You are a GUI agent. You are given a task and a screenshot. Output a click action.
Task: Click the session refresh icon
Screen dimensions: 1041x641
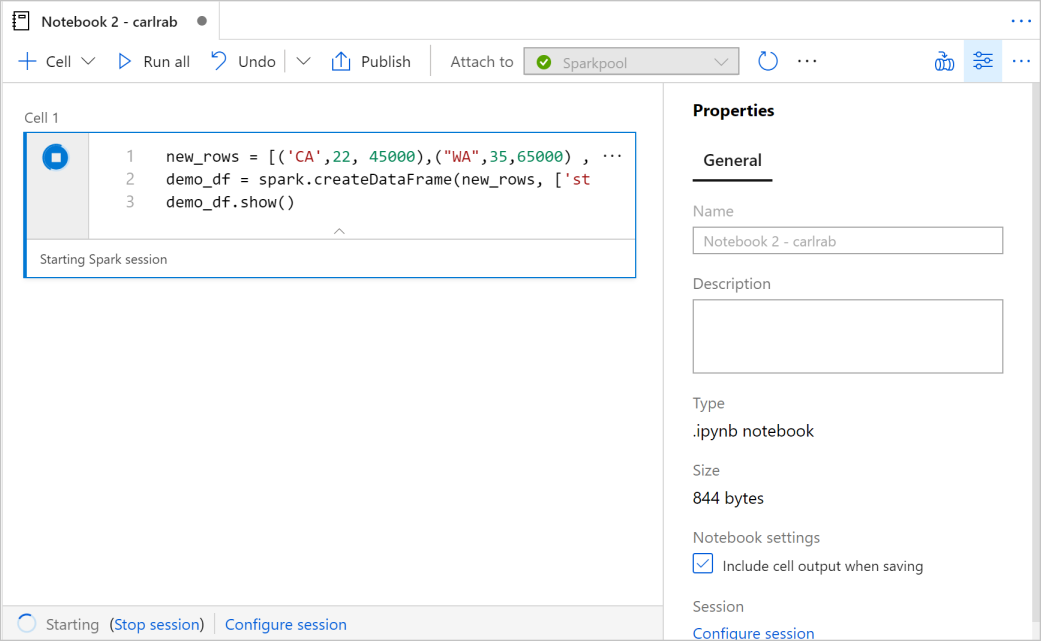tap(767, 61)
